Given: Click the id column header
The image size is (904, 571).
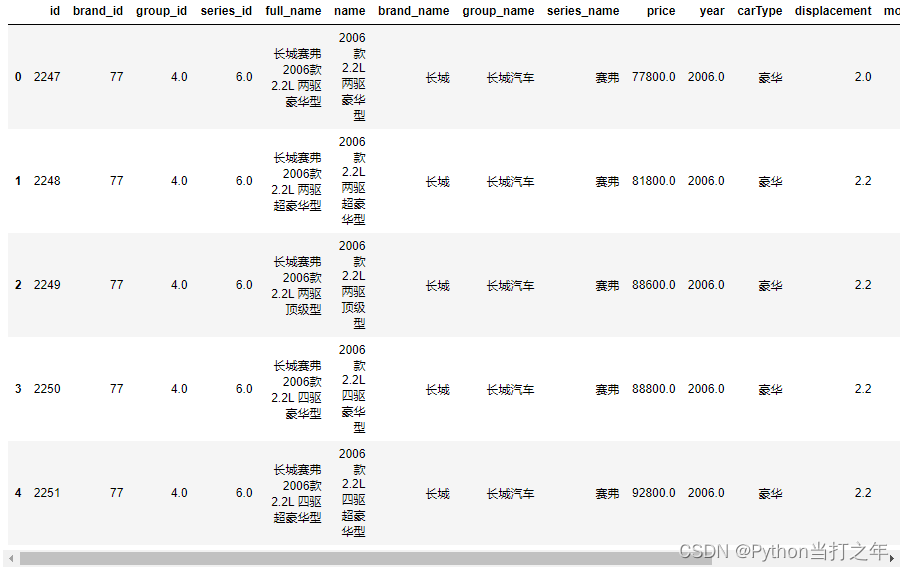Looking at the screenshot, I should coord(55,11).
